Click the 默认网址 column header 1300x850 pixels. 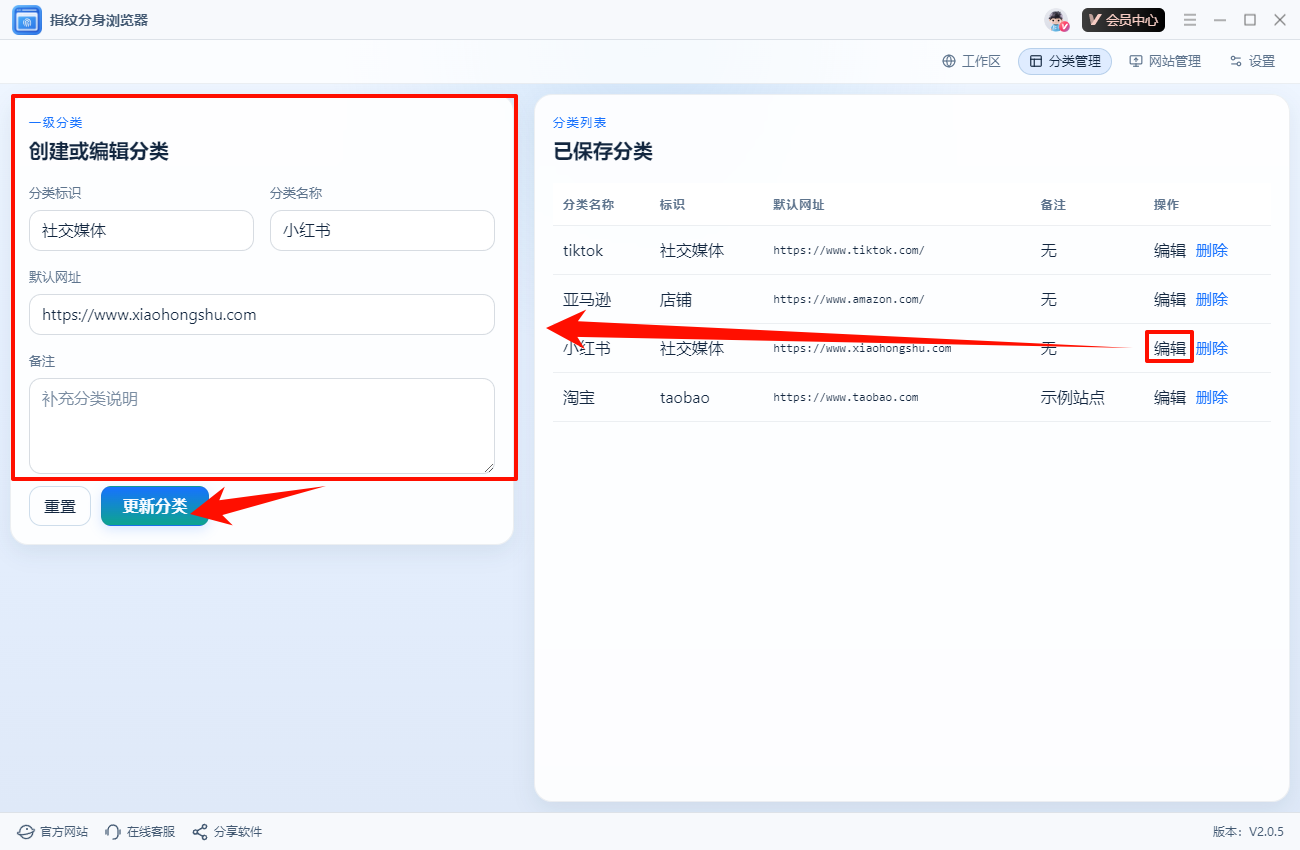(799, 204)
